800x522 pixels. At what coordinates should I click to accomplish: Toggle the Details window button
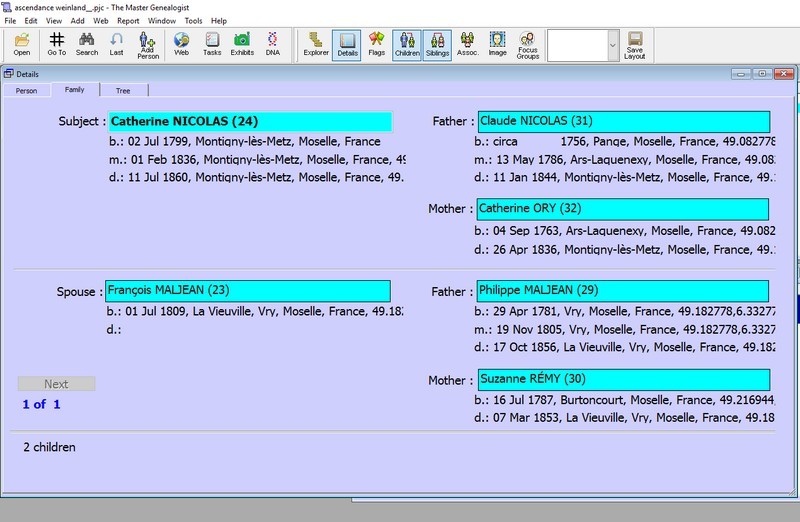[x=347, y=45]
